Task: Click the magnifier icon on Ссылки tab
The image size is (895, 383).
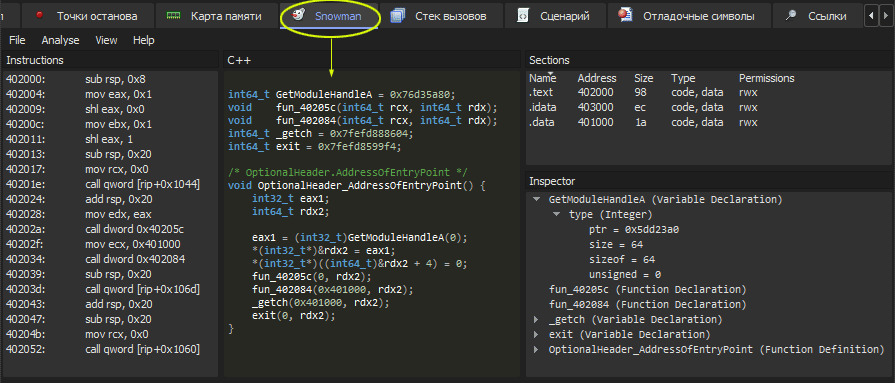Action: (791, 16)
